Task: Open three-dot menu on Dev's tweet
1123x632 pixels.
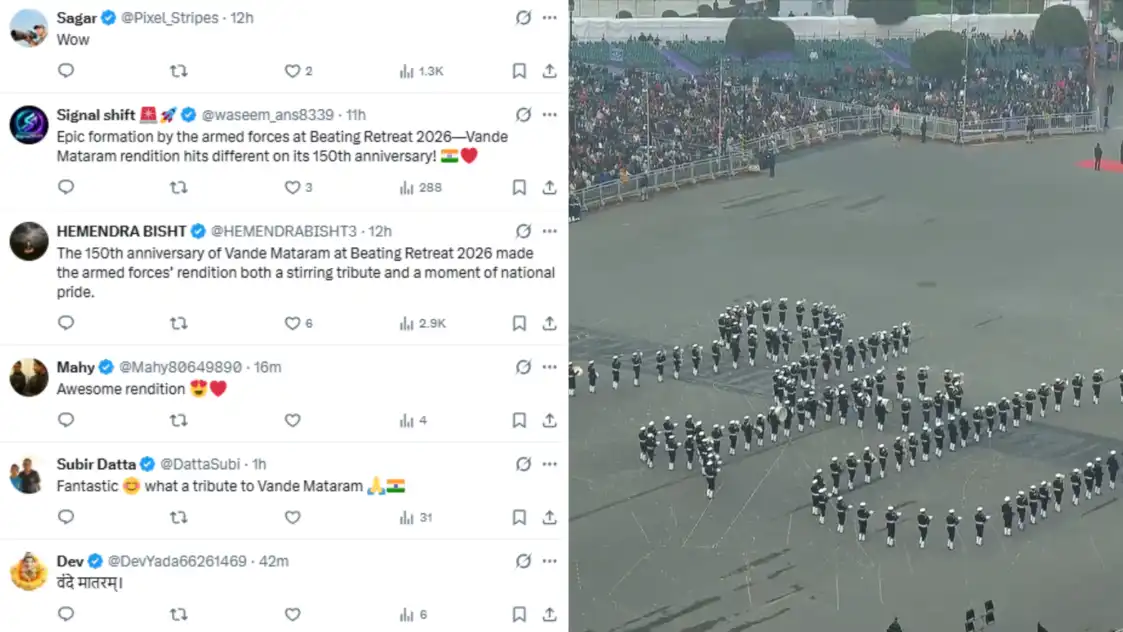Action: pos(549,561)
